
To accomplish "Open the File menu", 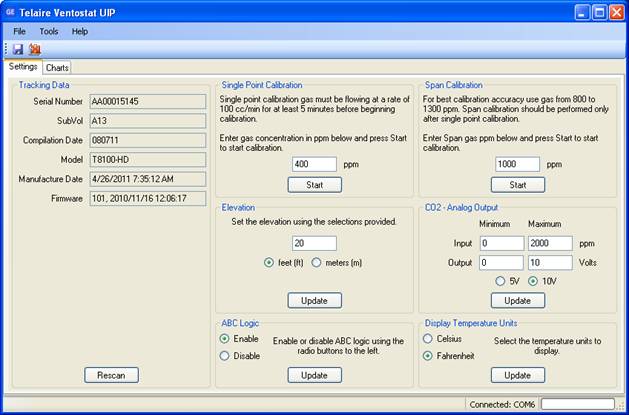I will [20, 31].
